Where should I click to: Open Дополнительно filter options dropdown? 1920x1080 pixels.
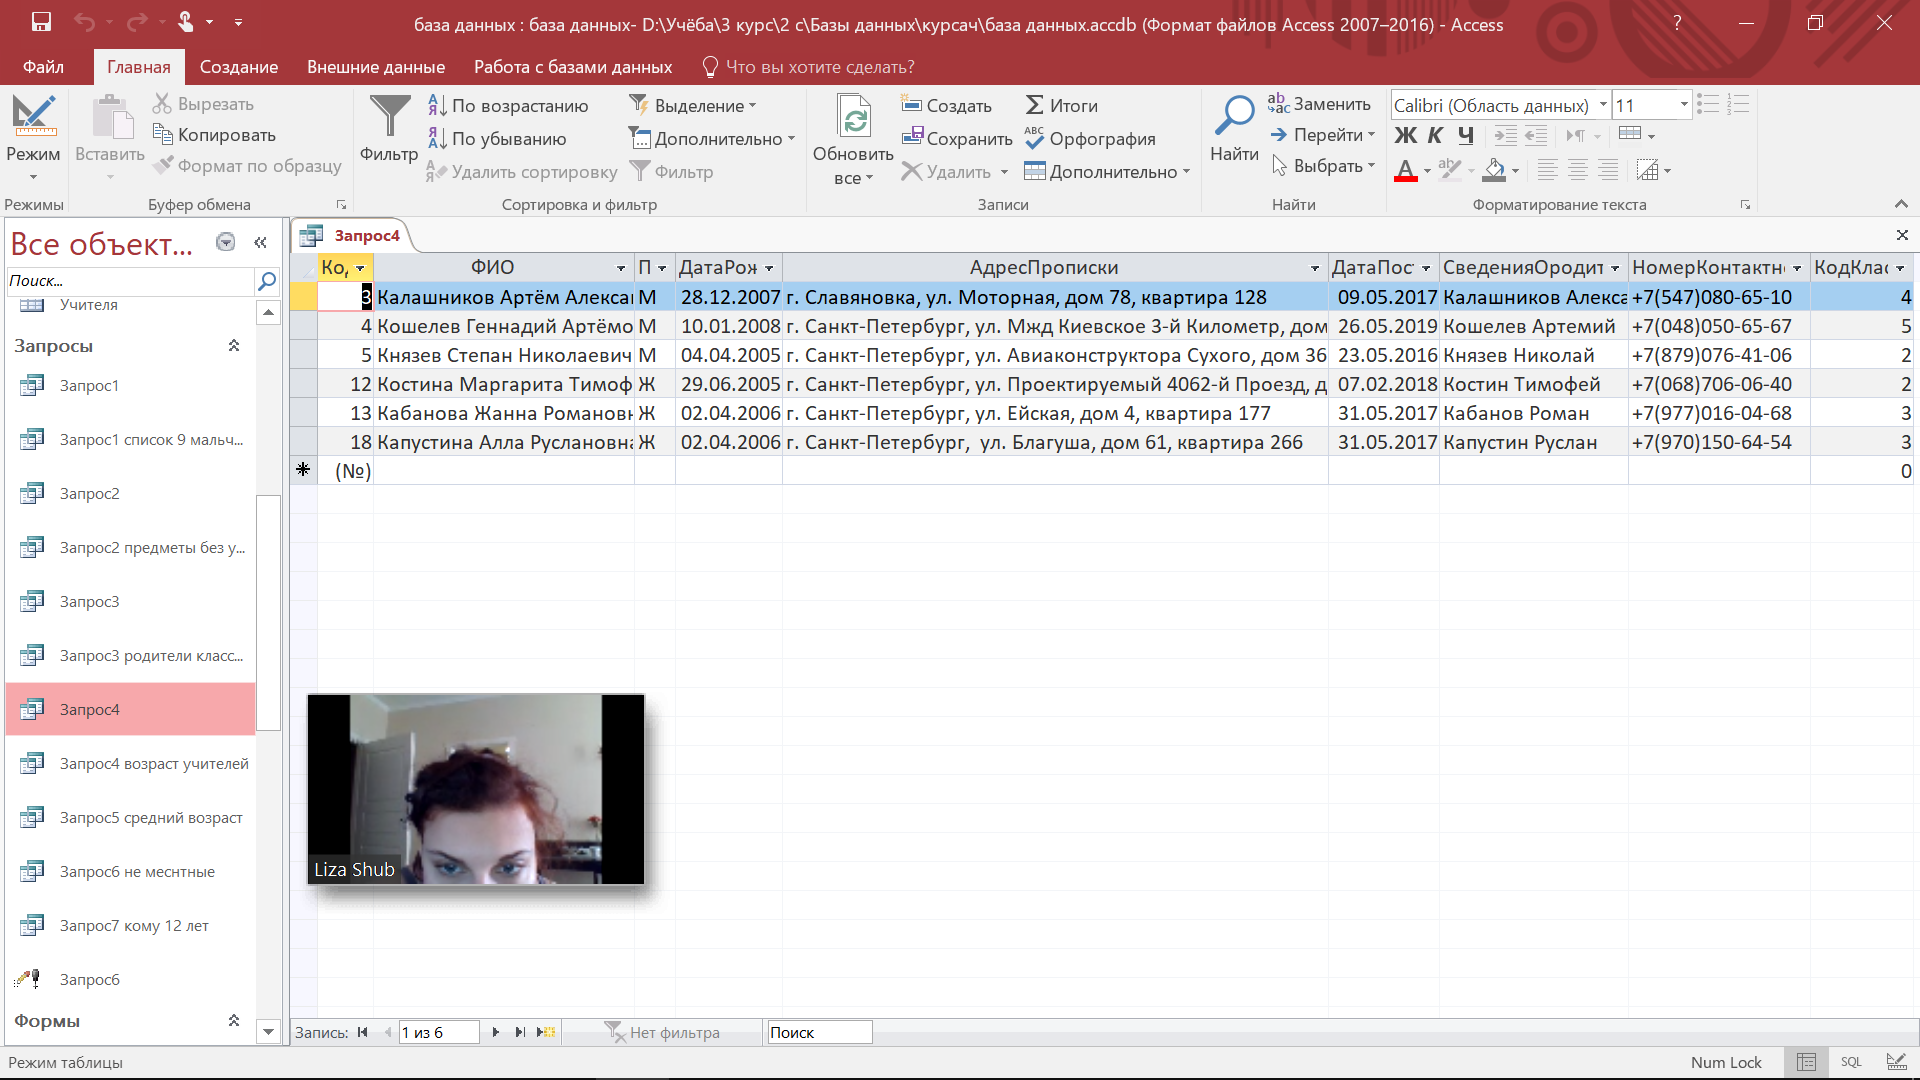[711, 139]
